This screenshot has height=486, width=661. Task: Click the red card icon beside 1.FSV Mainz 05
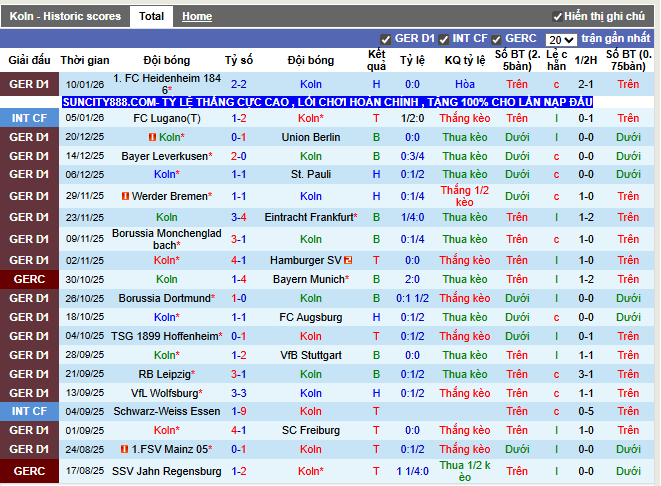(x=124, y=449)
